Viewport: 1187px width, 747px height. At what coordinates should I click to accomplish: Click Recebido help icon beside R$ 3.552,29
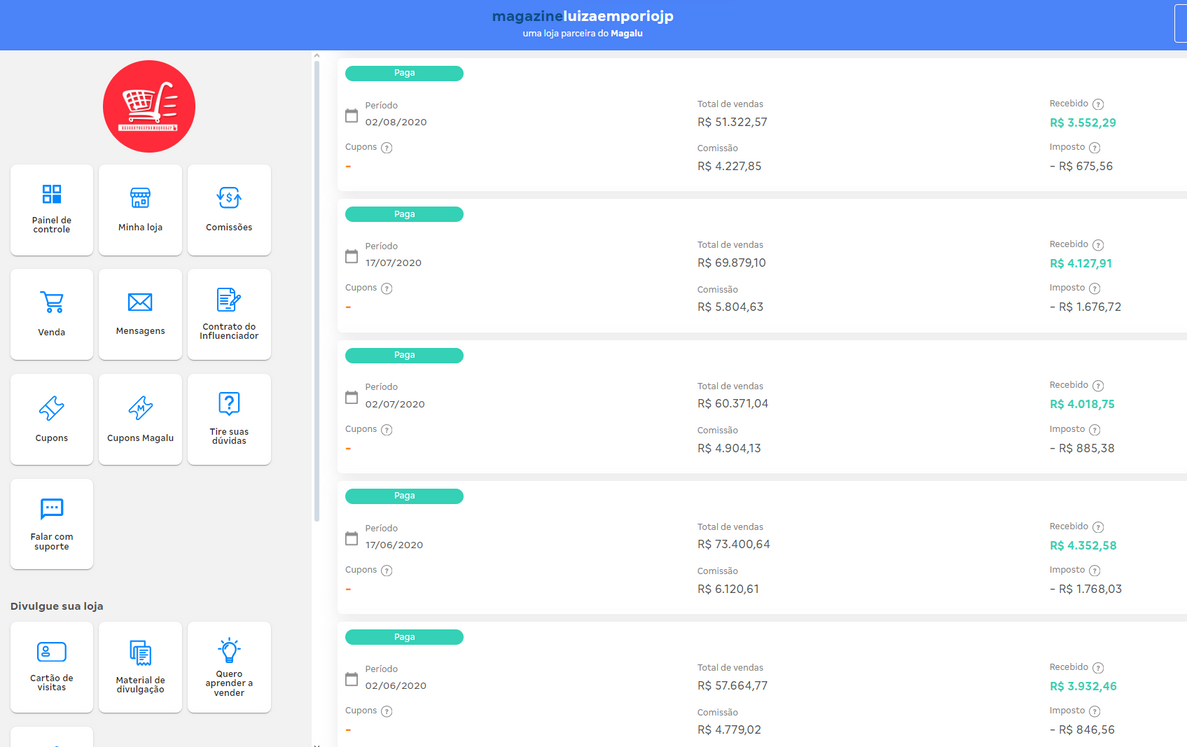pos(1098,104)
